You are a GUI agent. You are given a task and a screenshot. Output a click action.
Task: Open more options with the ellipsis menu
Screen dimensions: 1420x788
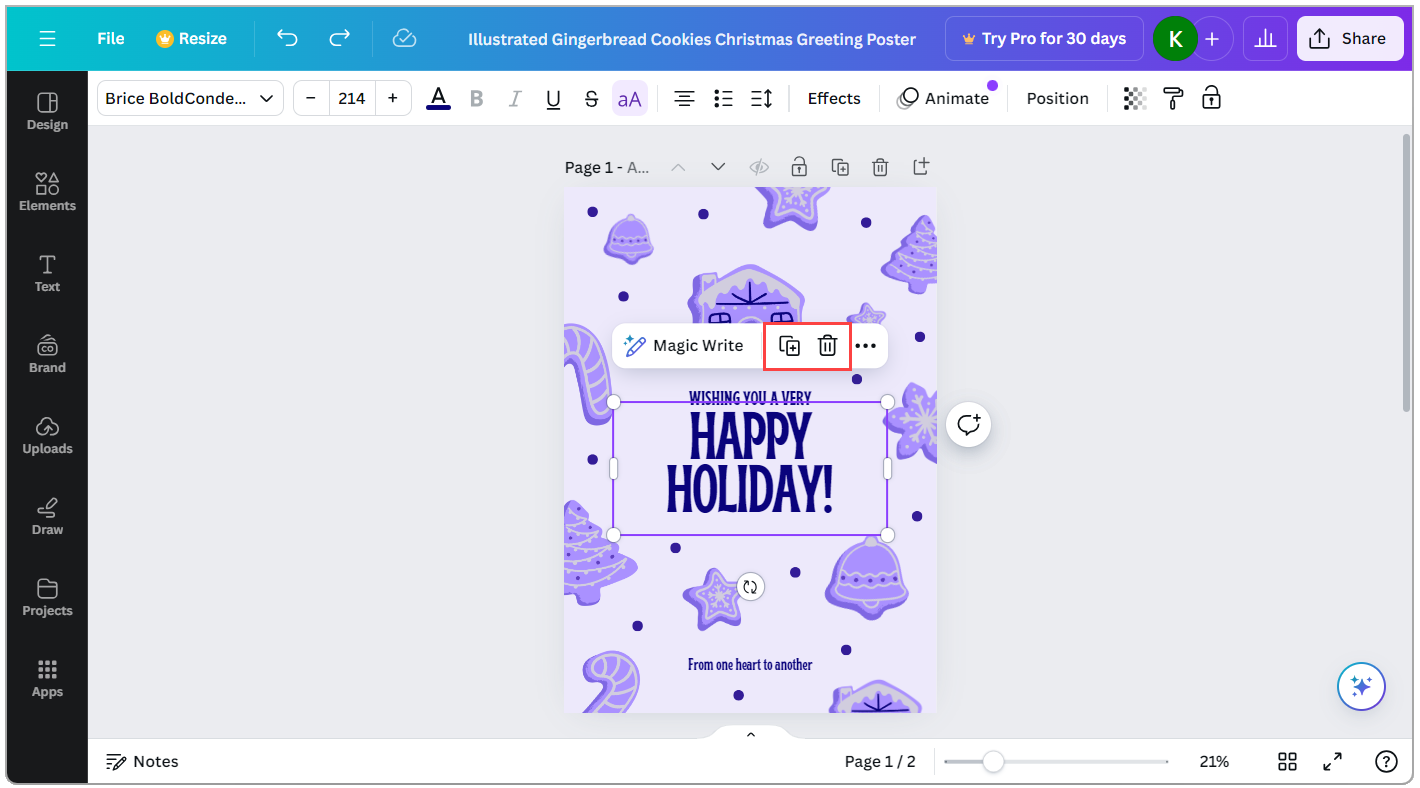[x=866, y=345]
